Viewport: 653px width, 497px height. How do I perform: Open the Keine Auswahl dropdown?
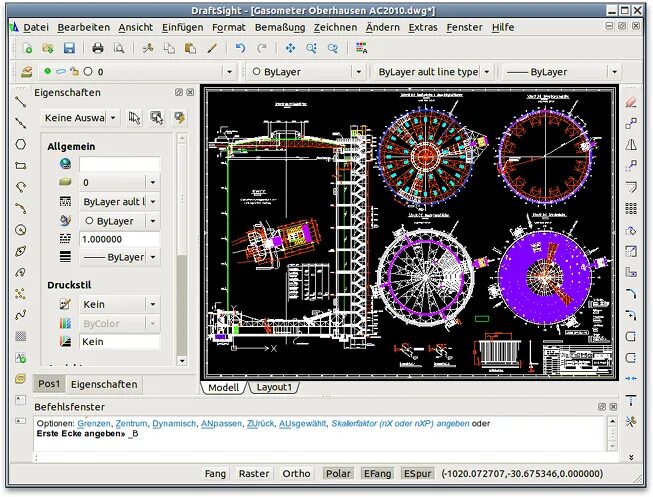[113, 118]
